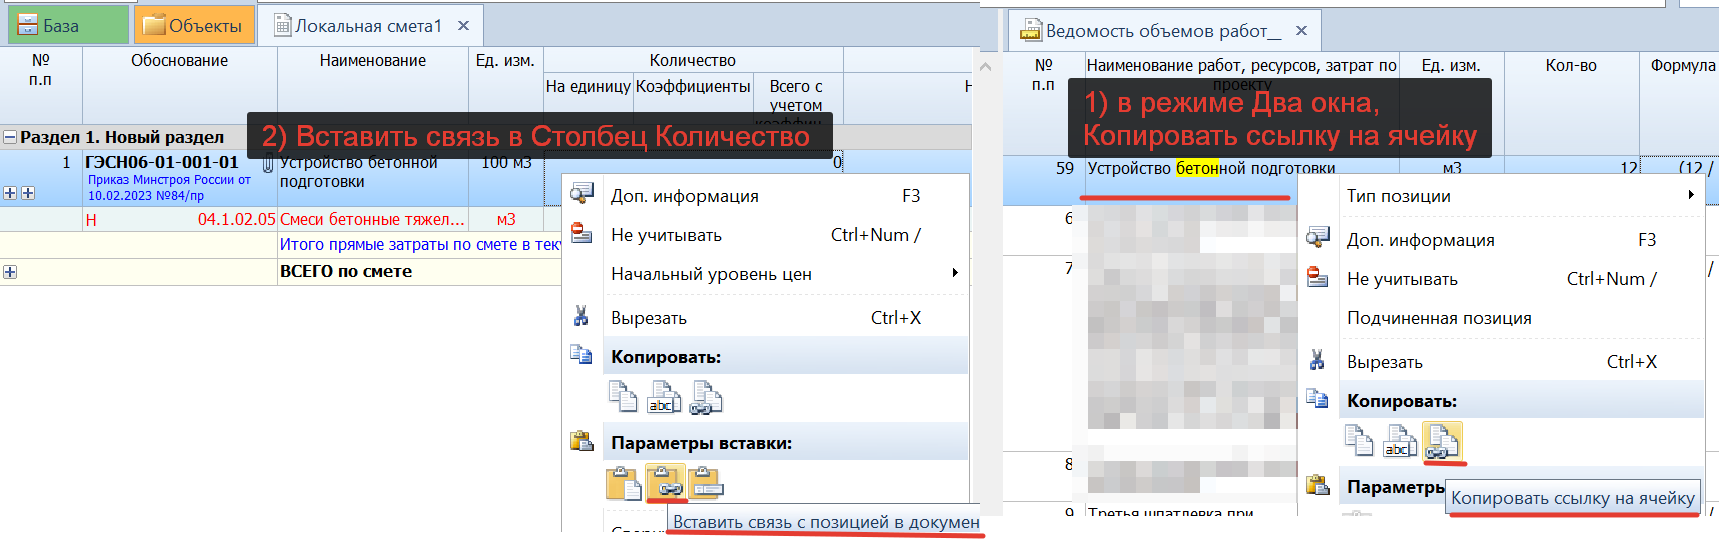Close Ведомость объемов работ tab

(x=1301, y=31)
